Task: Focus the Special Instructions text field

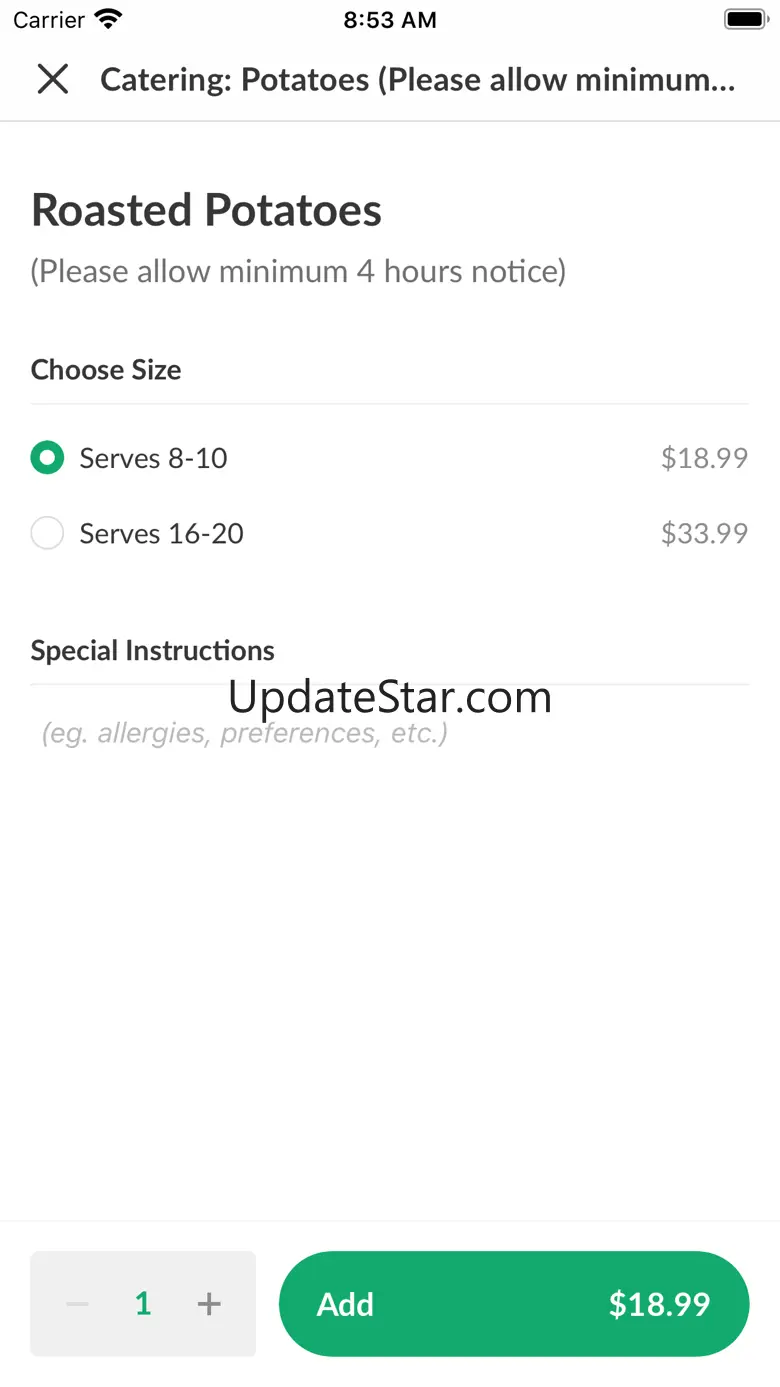Action: point(390,733)
